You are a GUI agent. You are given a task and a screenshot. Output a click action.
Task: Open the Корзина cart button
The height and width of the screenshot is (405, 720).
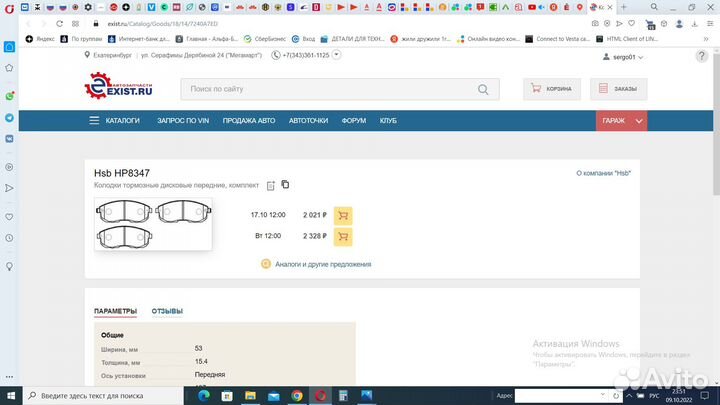(552, 89)
